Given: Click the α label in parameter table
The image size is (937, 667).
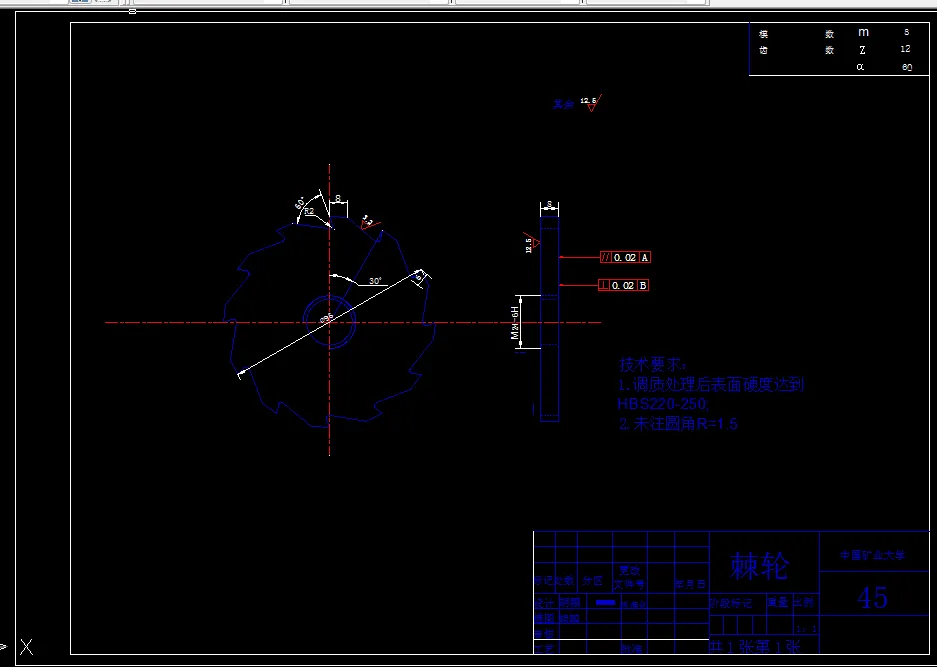Looking at the screenshot, I should point(860,67).
